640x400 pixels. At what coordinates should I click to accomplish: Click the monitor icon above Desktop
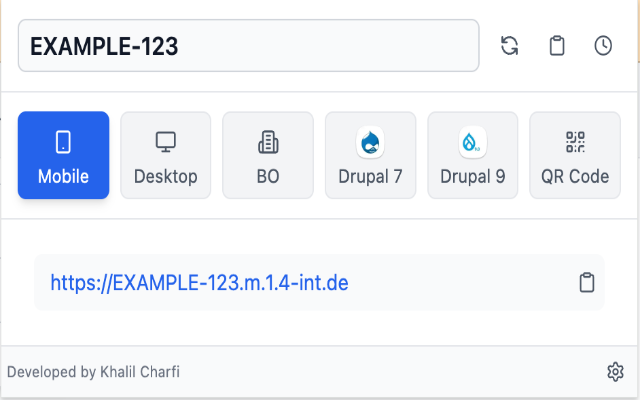pyautogui.click(x=166, y=142)
